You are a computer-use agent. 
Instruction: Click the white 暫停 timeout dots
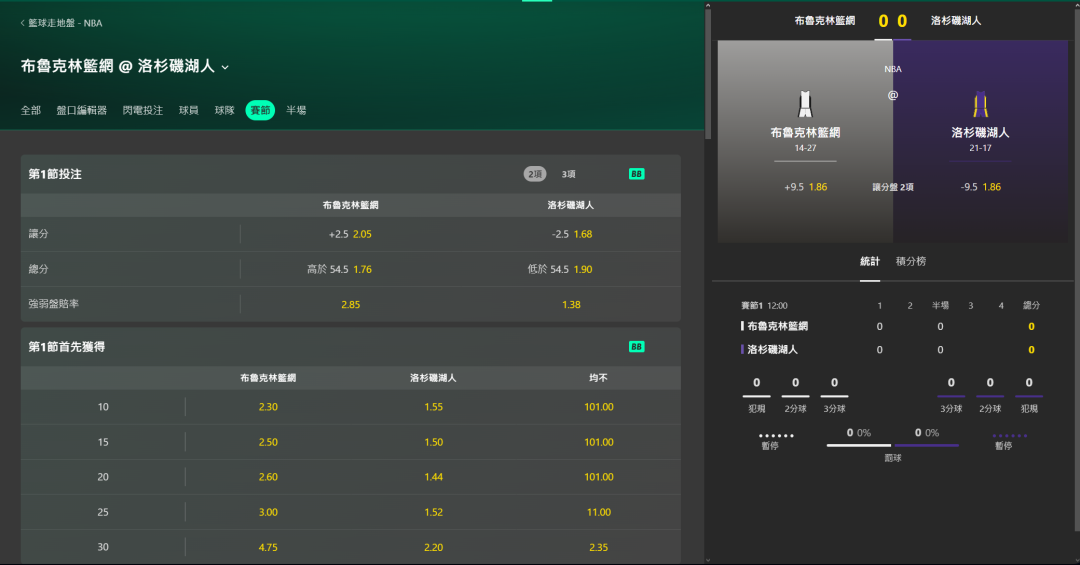click(776, 435)
